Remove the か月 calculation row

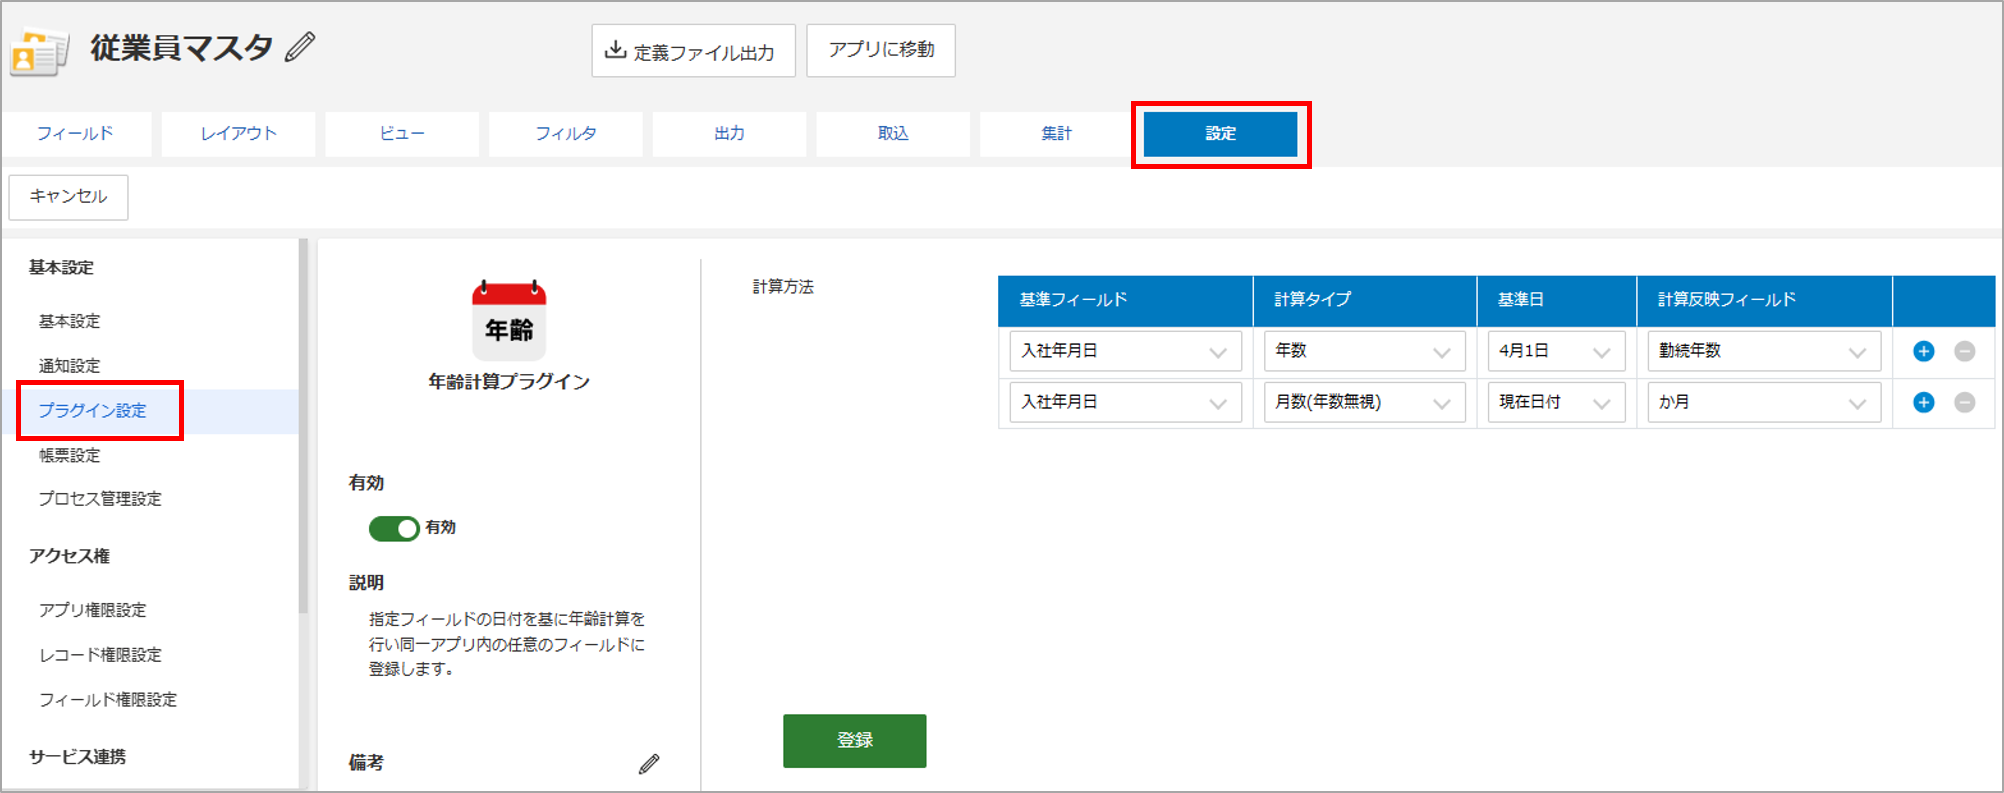(1964, 402)
